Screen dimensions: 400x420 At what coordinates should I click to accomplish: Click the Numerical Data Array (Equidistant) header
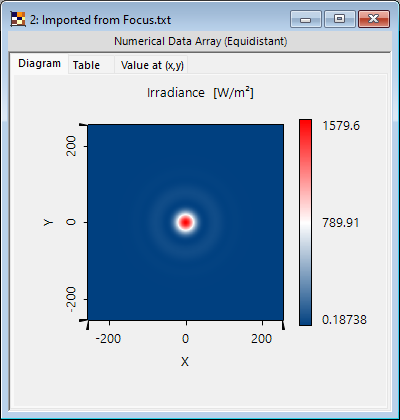200,41
